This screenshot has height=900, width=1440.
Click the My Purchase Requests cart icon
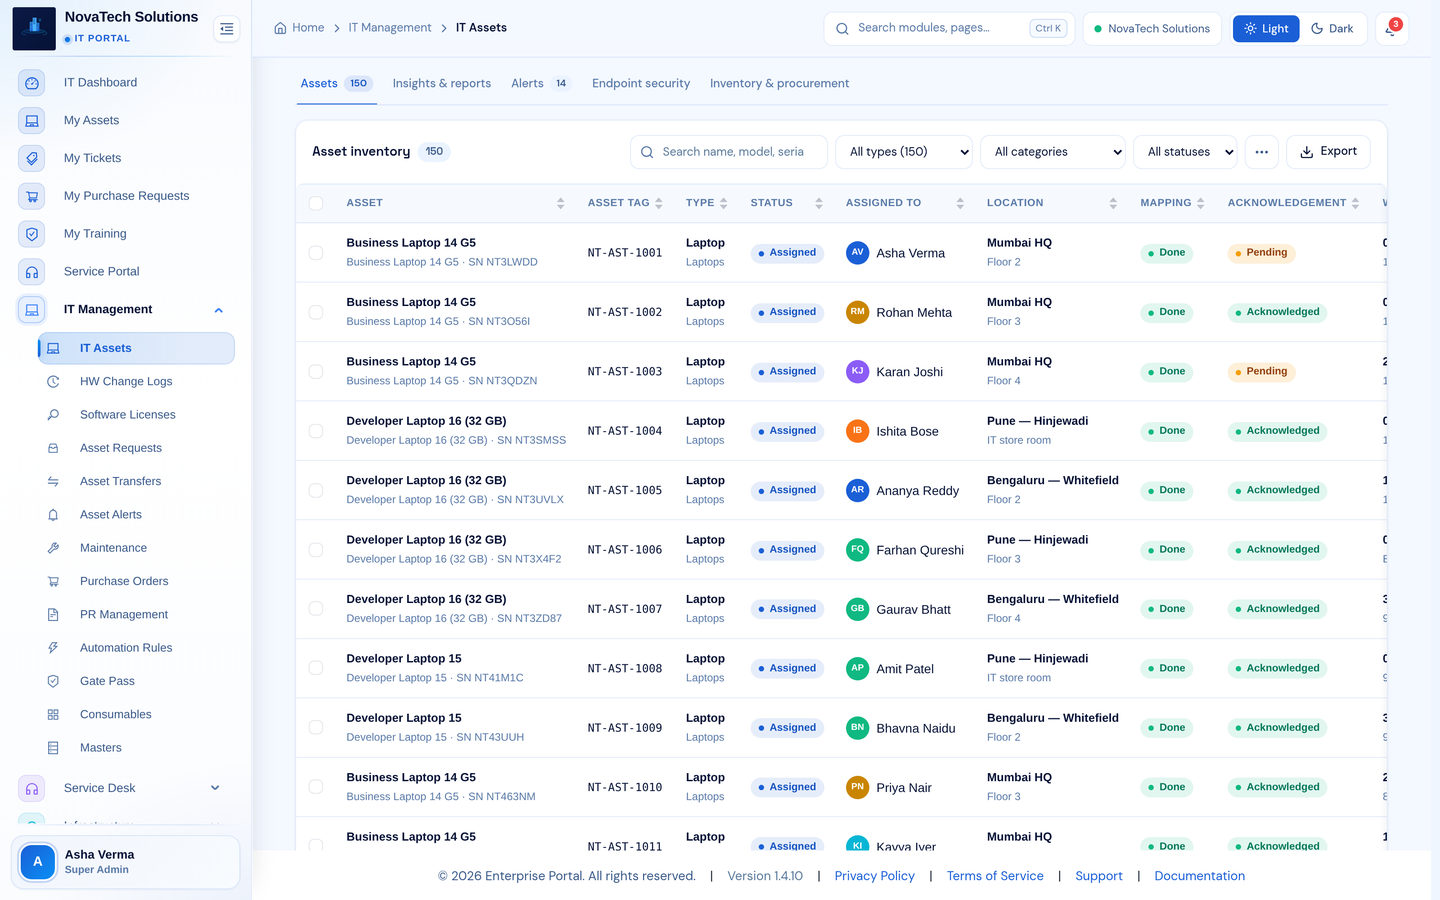[32, 196]
